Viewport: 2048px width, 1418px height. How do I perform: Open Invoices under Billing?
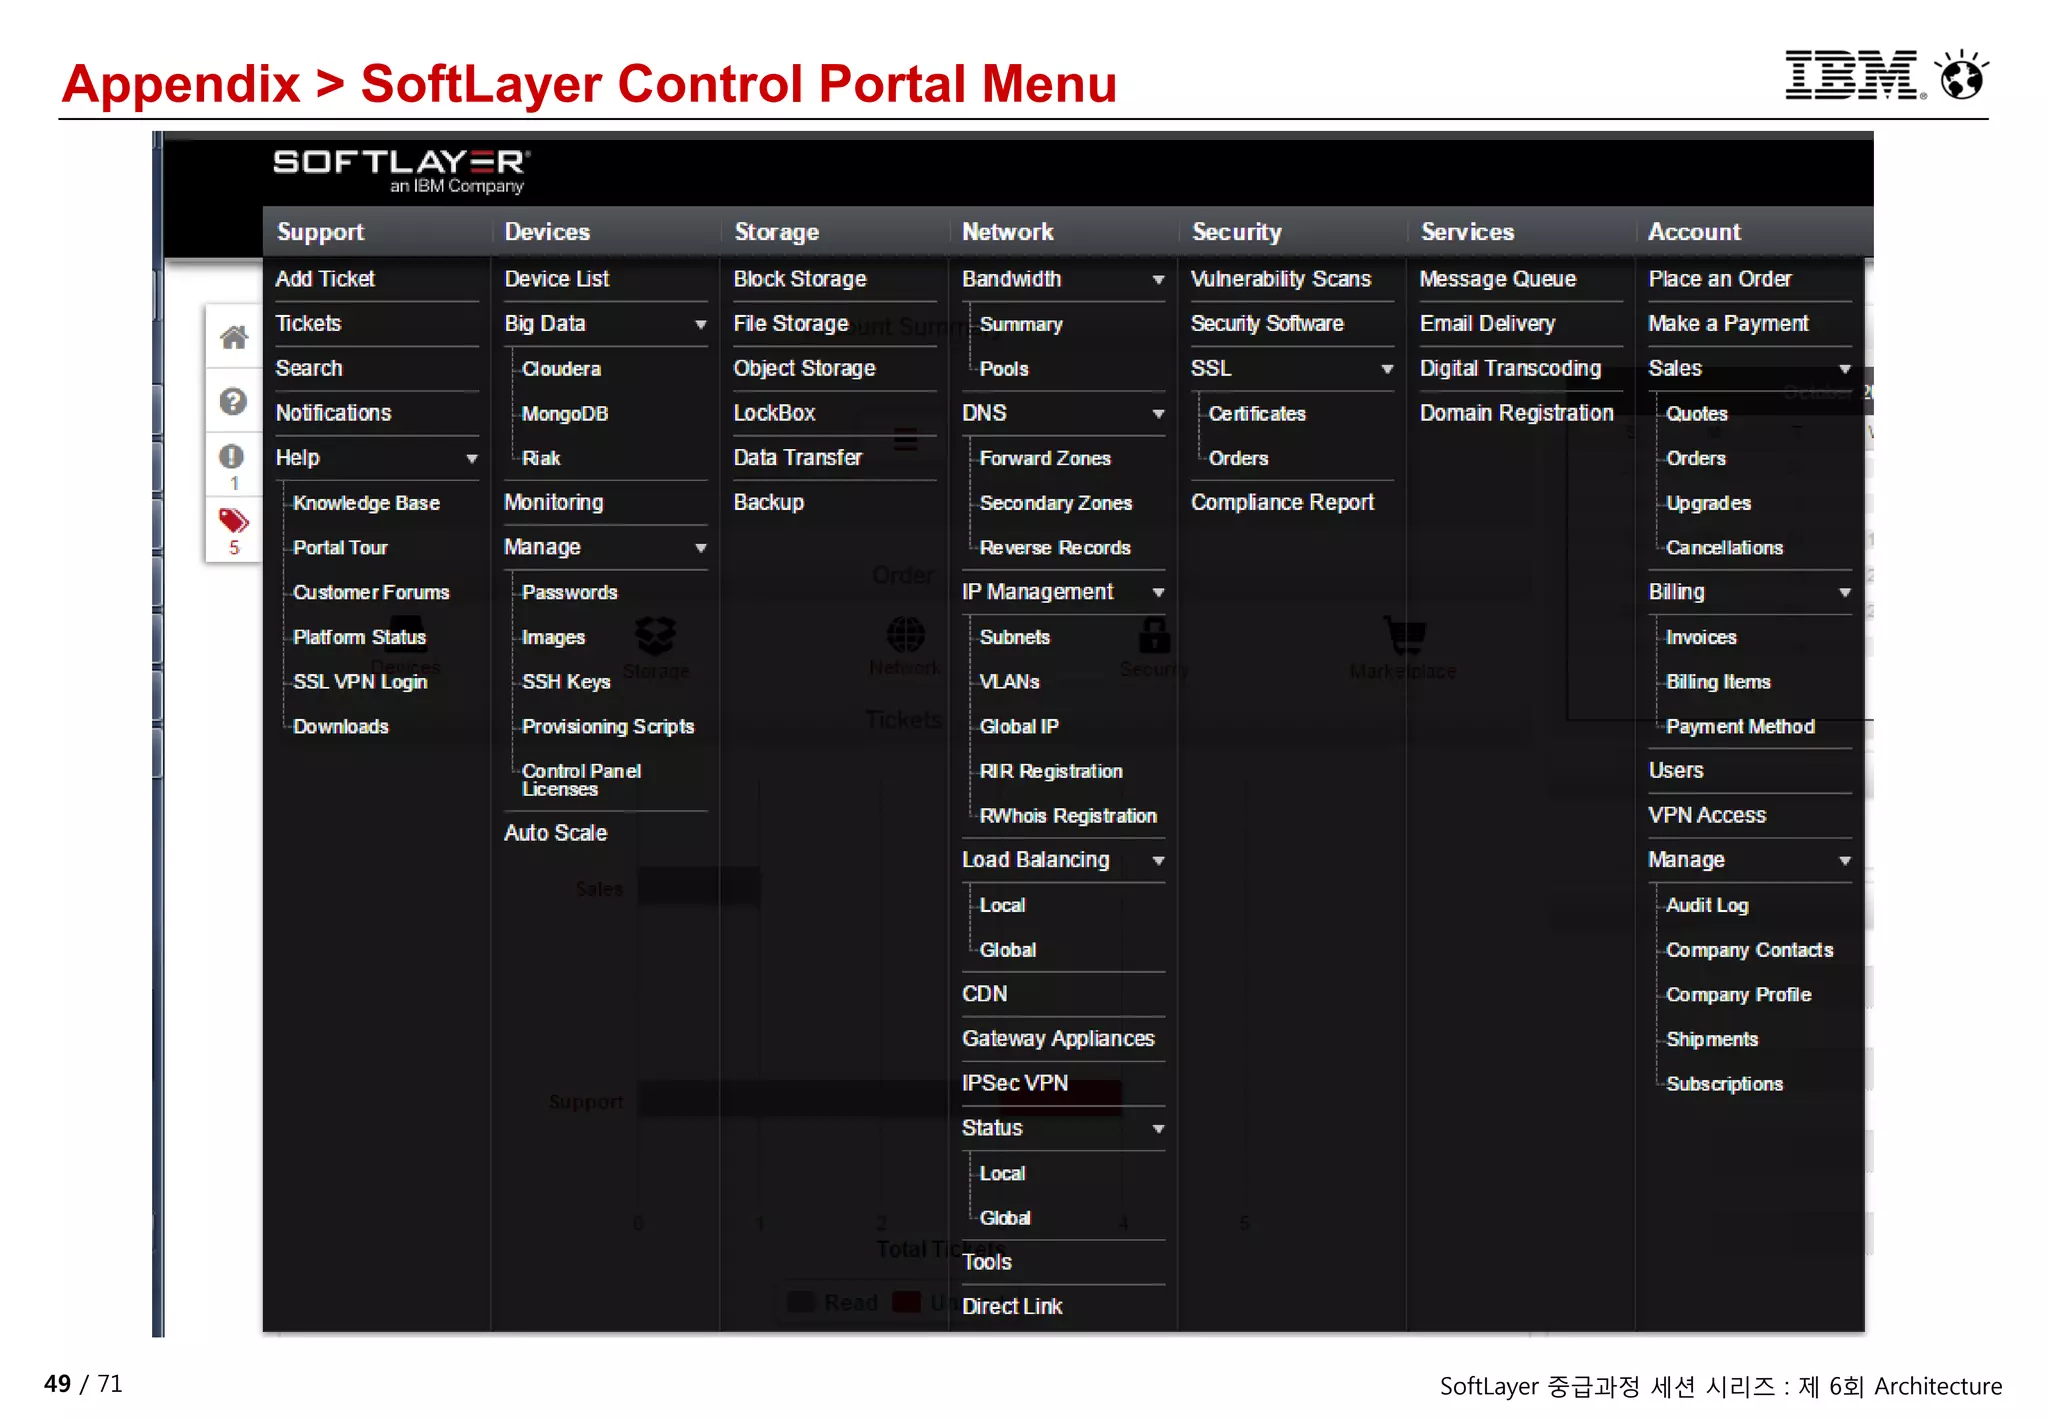coord(1701,638)
